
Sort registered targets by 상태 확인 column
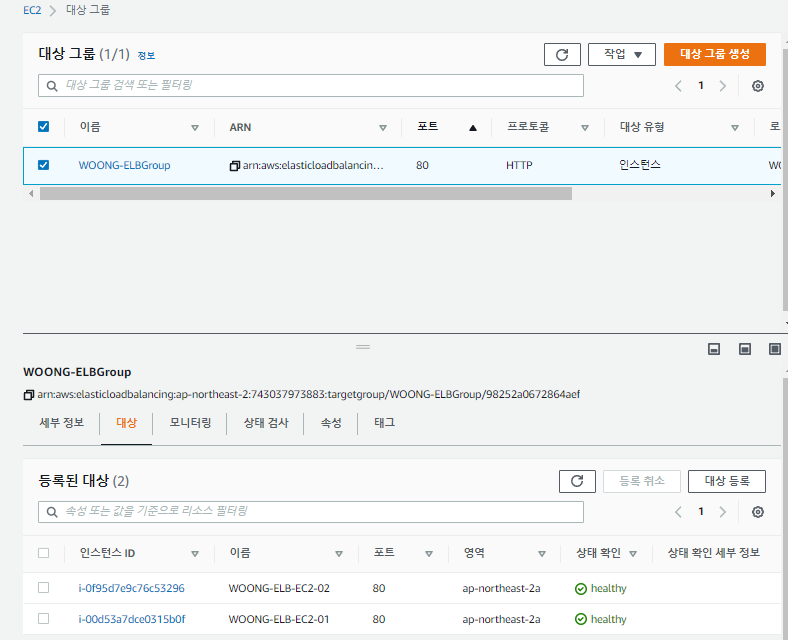pos(633,554)
